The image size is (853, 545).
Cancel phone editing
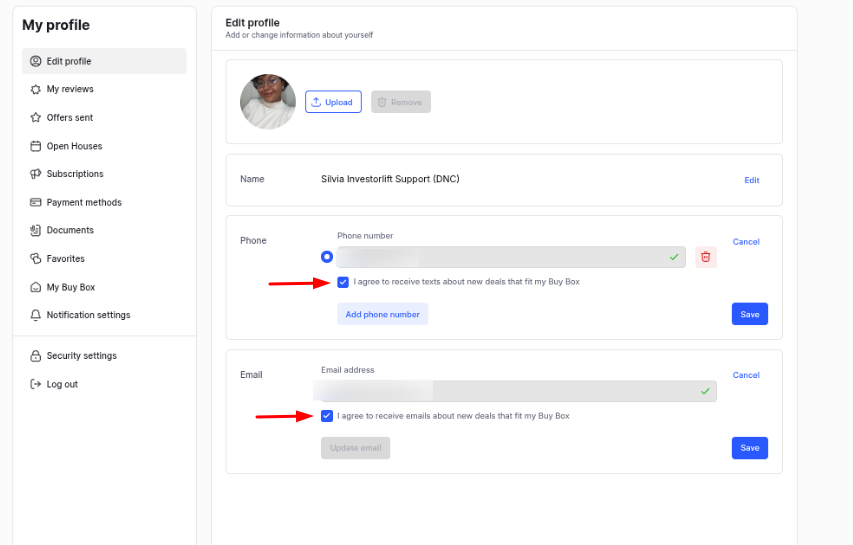746,241
